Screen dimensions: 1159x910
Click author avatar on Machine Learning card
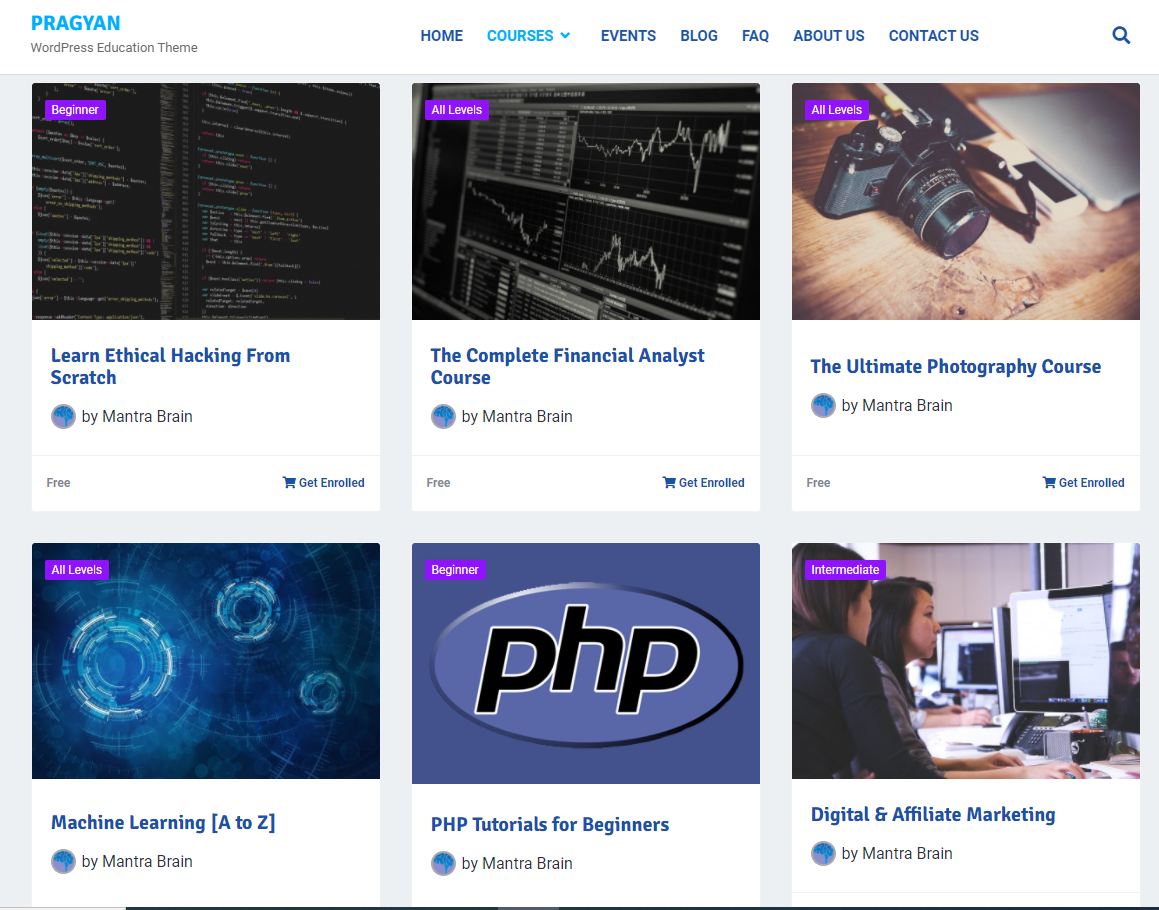pyautogui.click(x=63, y=861)
